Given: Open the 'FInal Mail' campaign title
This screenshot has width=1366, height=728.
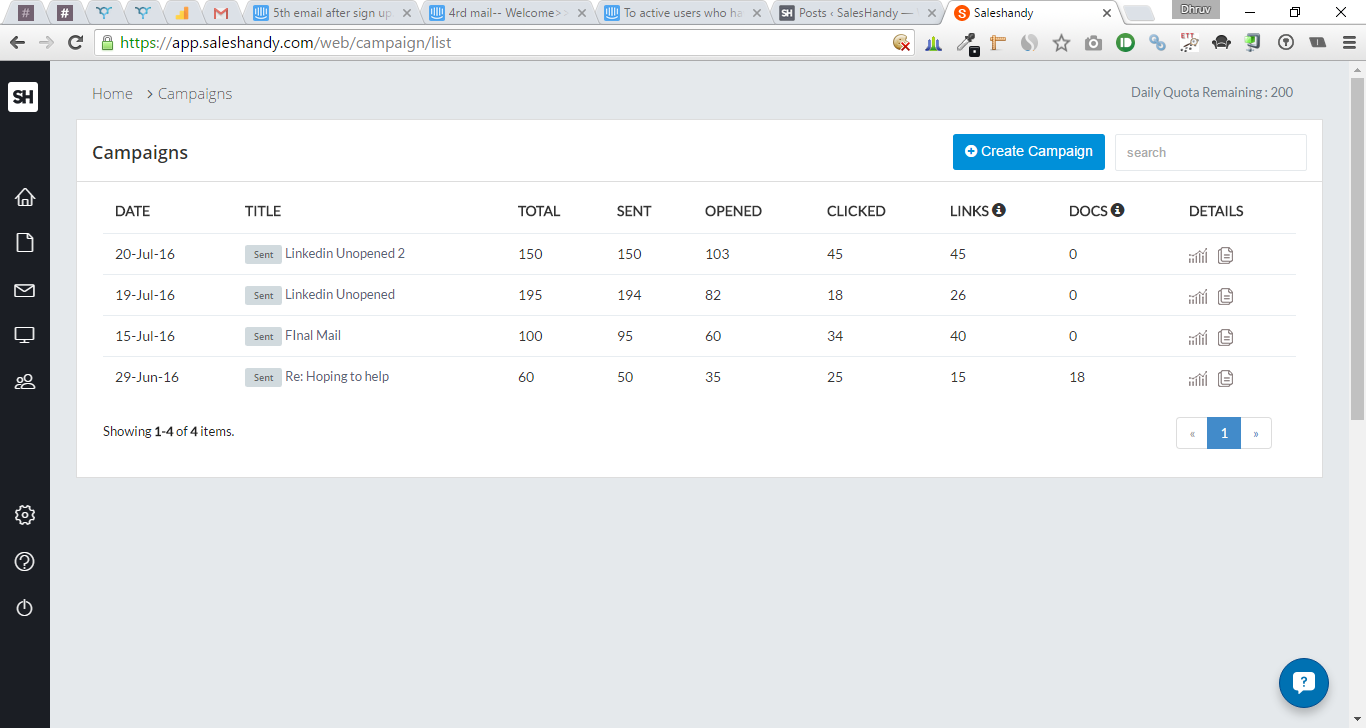Looking at the screenshot, I should pyautogui.click(x=313, y=335).
